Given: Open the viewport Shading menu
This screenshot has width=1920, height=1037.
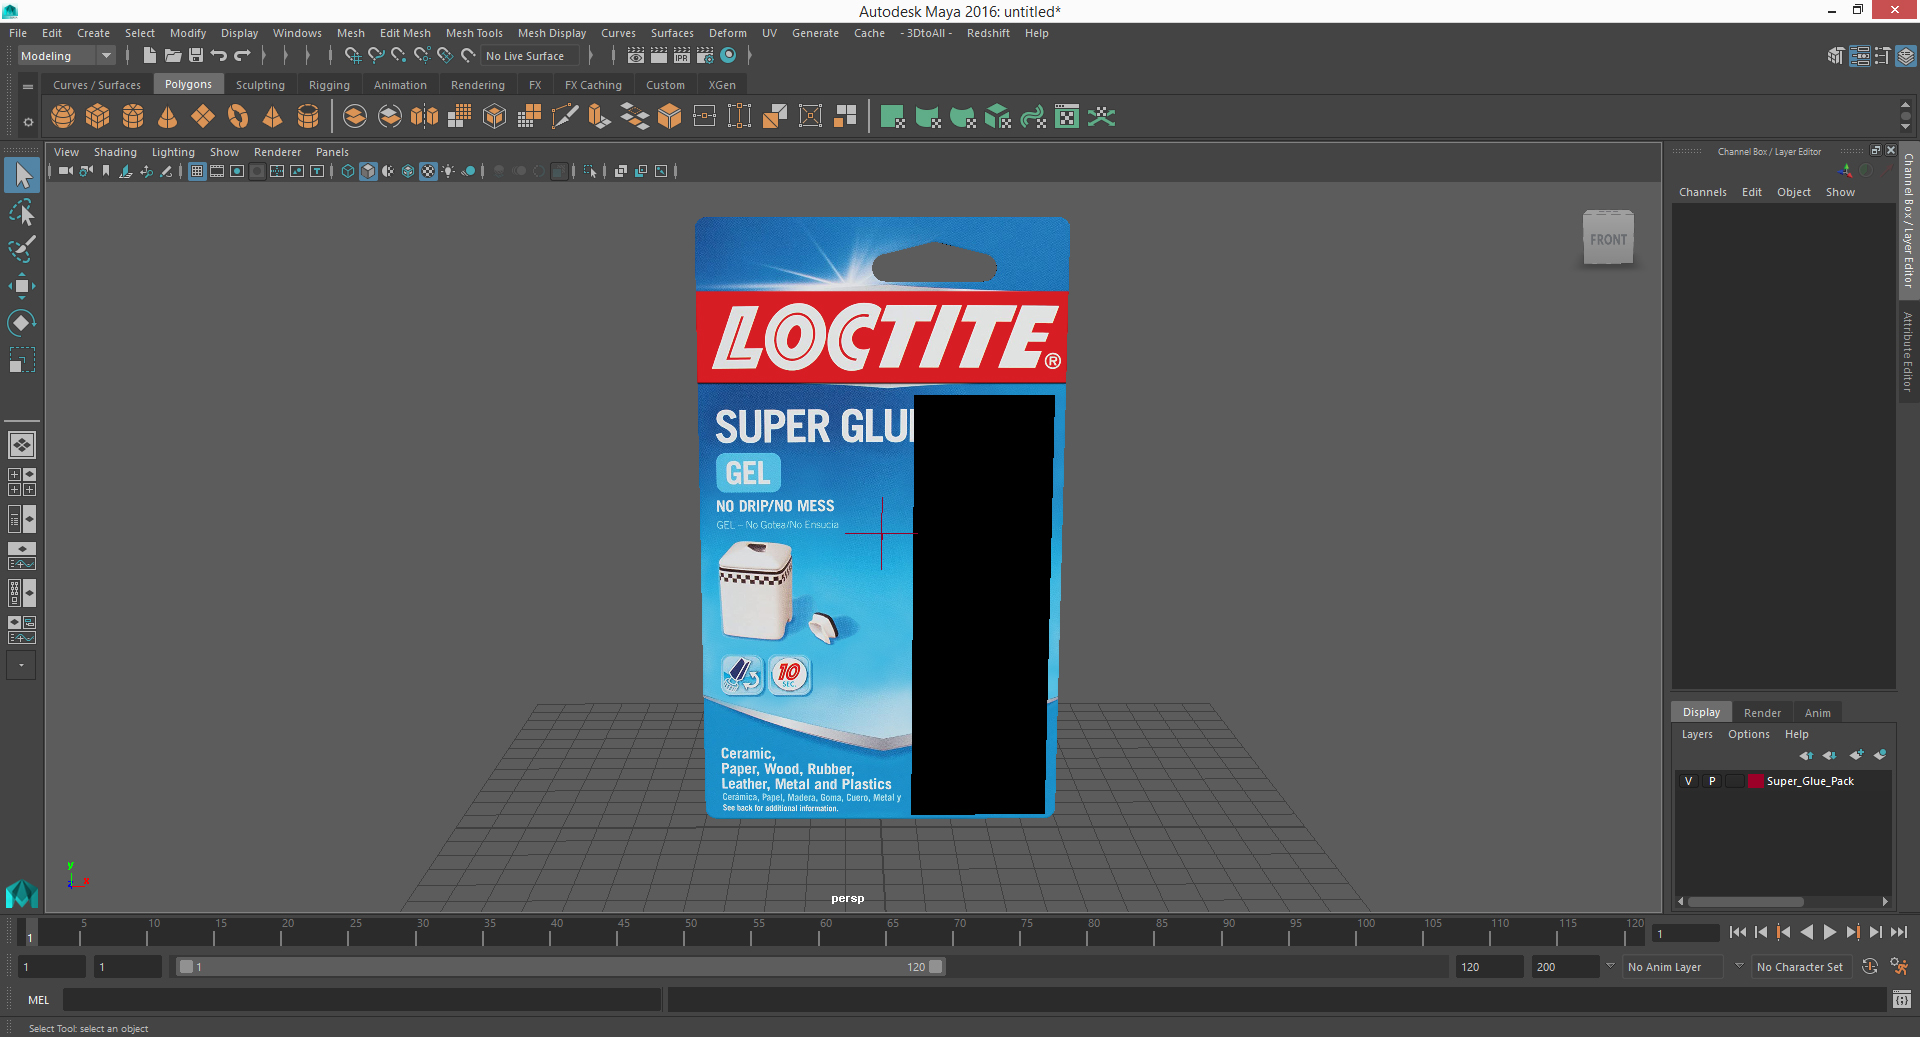Looking at the screenshot, I should (115, 152).
